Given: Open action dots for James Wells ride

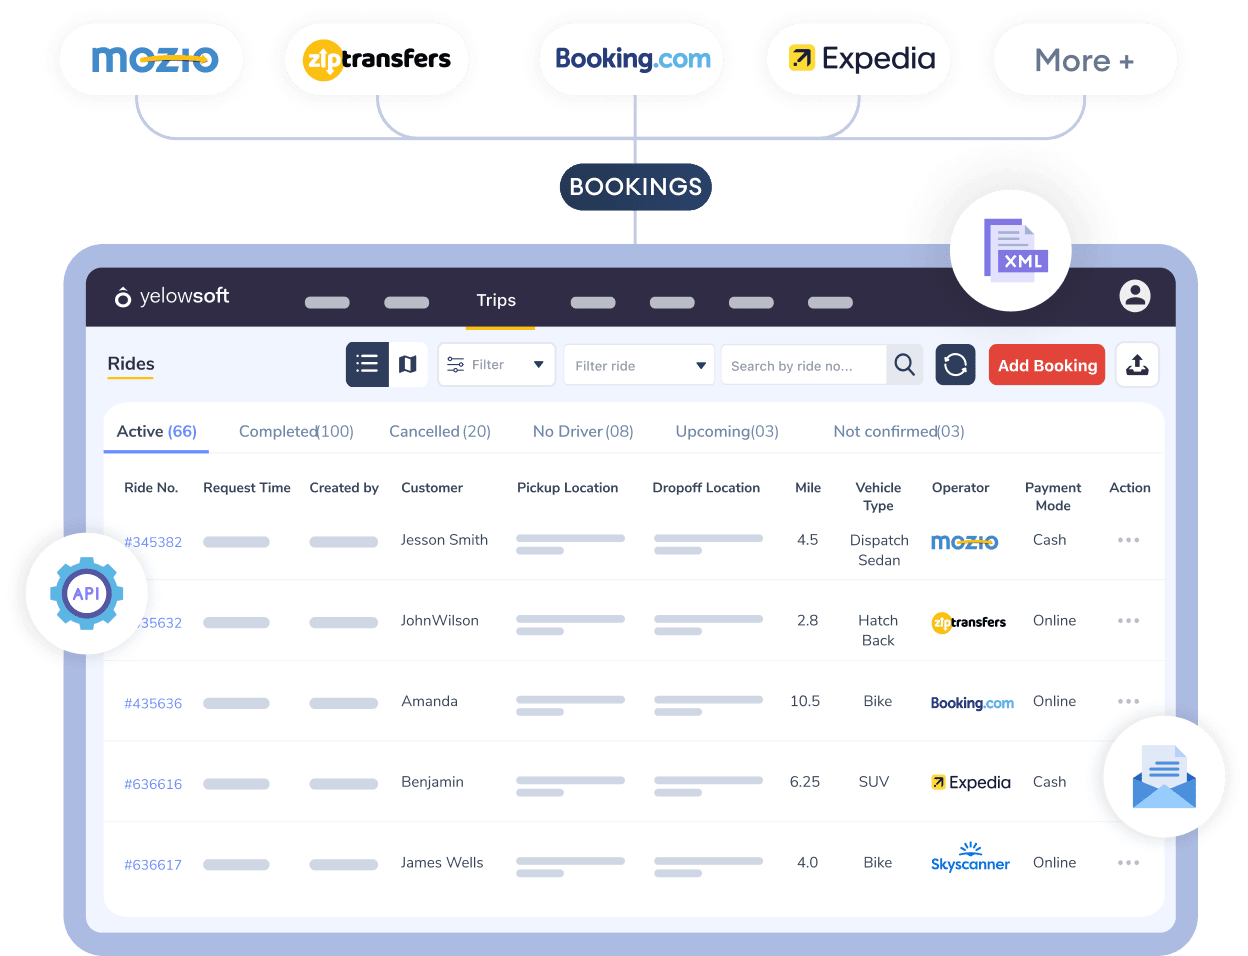Looking at the screenshot, I should tap(1128, 863).
